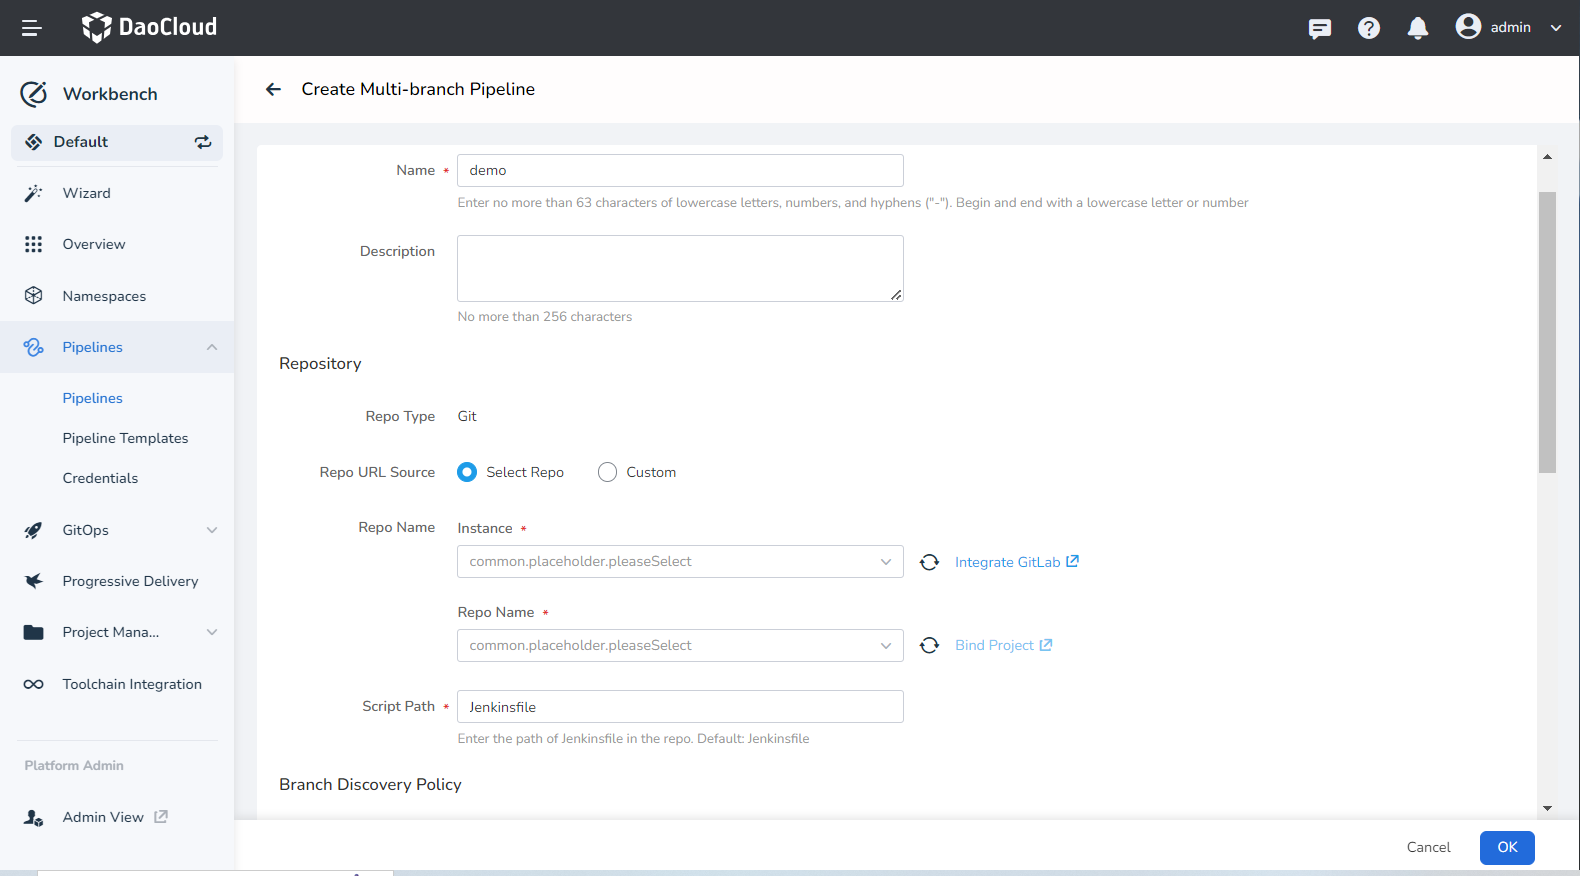The image size is (1580, 876).
Task: Go to Credentials in the sidebar
Action: click(x=100, y=478)
